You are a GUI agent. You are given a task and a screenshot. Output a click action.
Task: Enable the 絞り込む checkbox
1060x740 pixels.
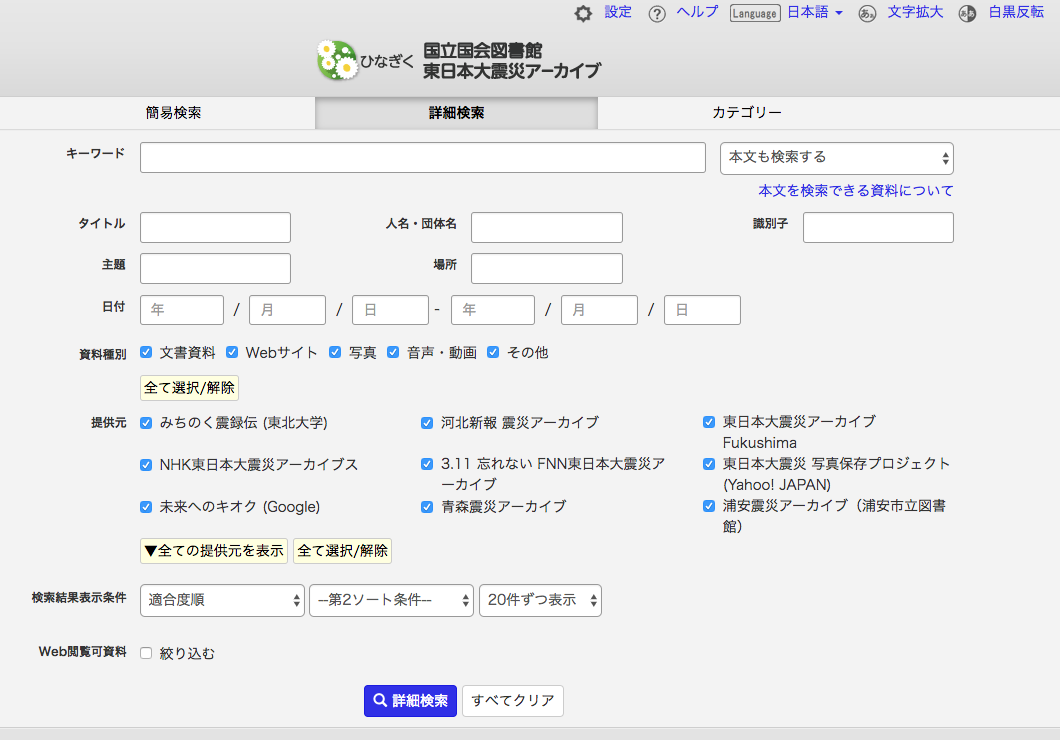coord(146,653)
